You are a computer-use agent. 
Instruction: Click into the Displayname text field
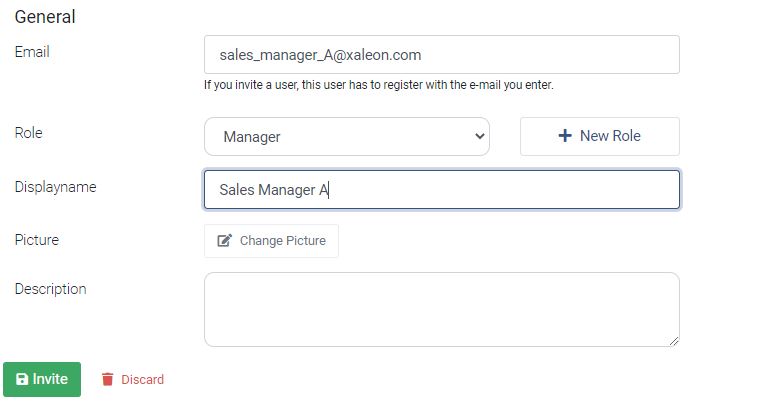(x=441, y=189)
